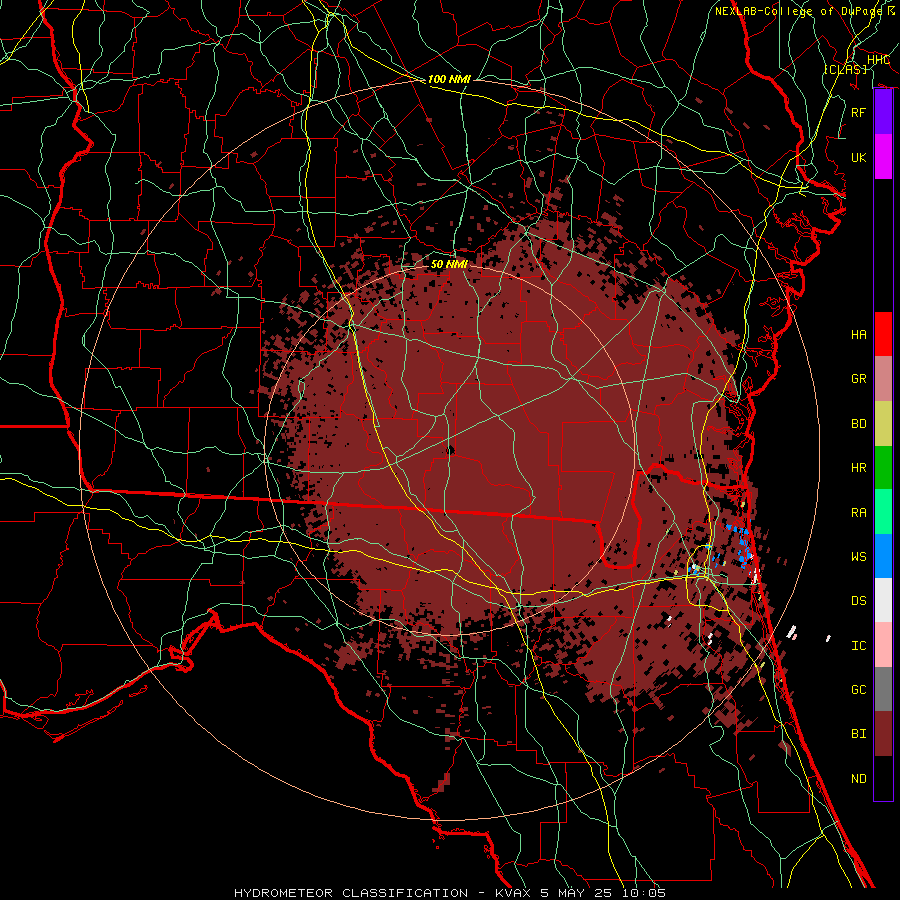Click the GC legend label

[859, 689]
